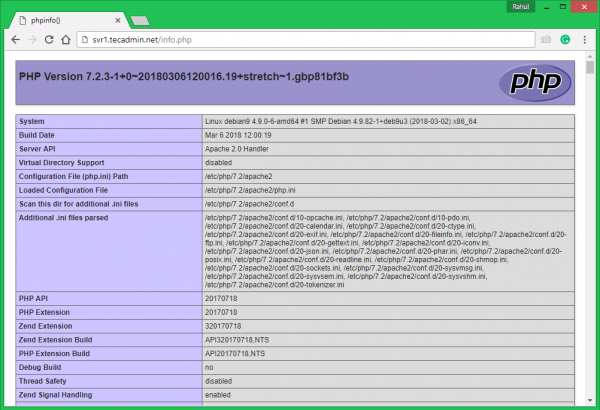600x410 pixels.
Task: Click the Loaded Configuration File path value
Action: point(243,189)
